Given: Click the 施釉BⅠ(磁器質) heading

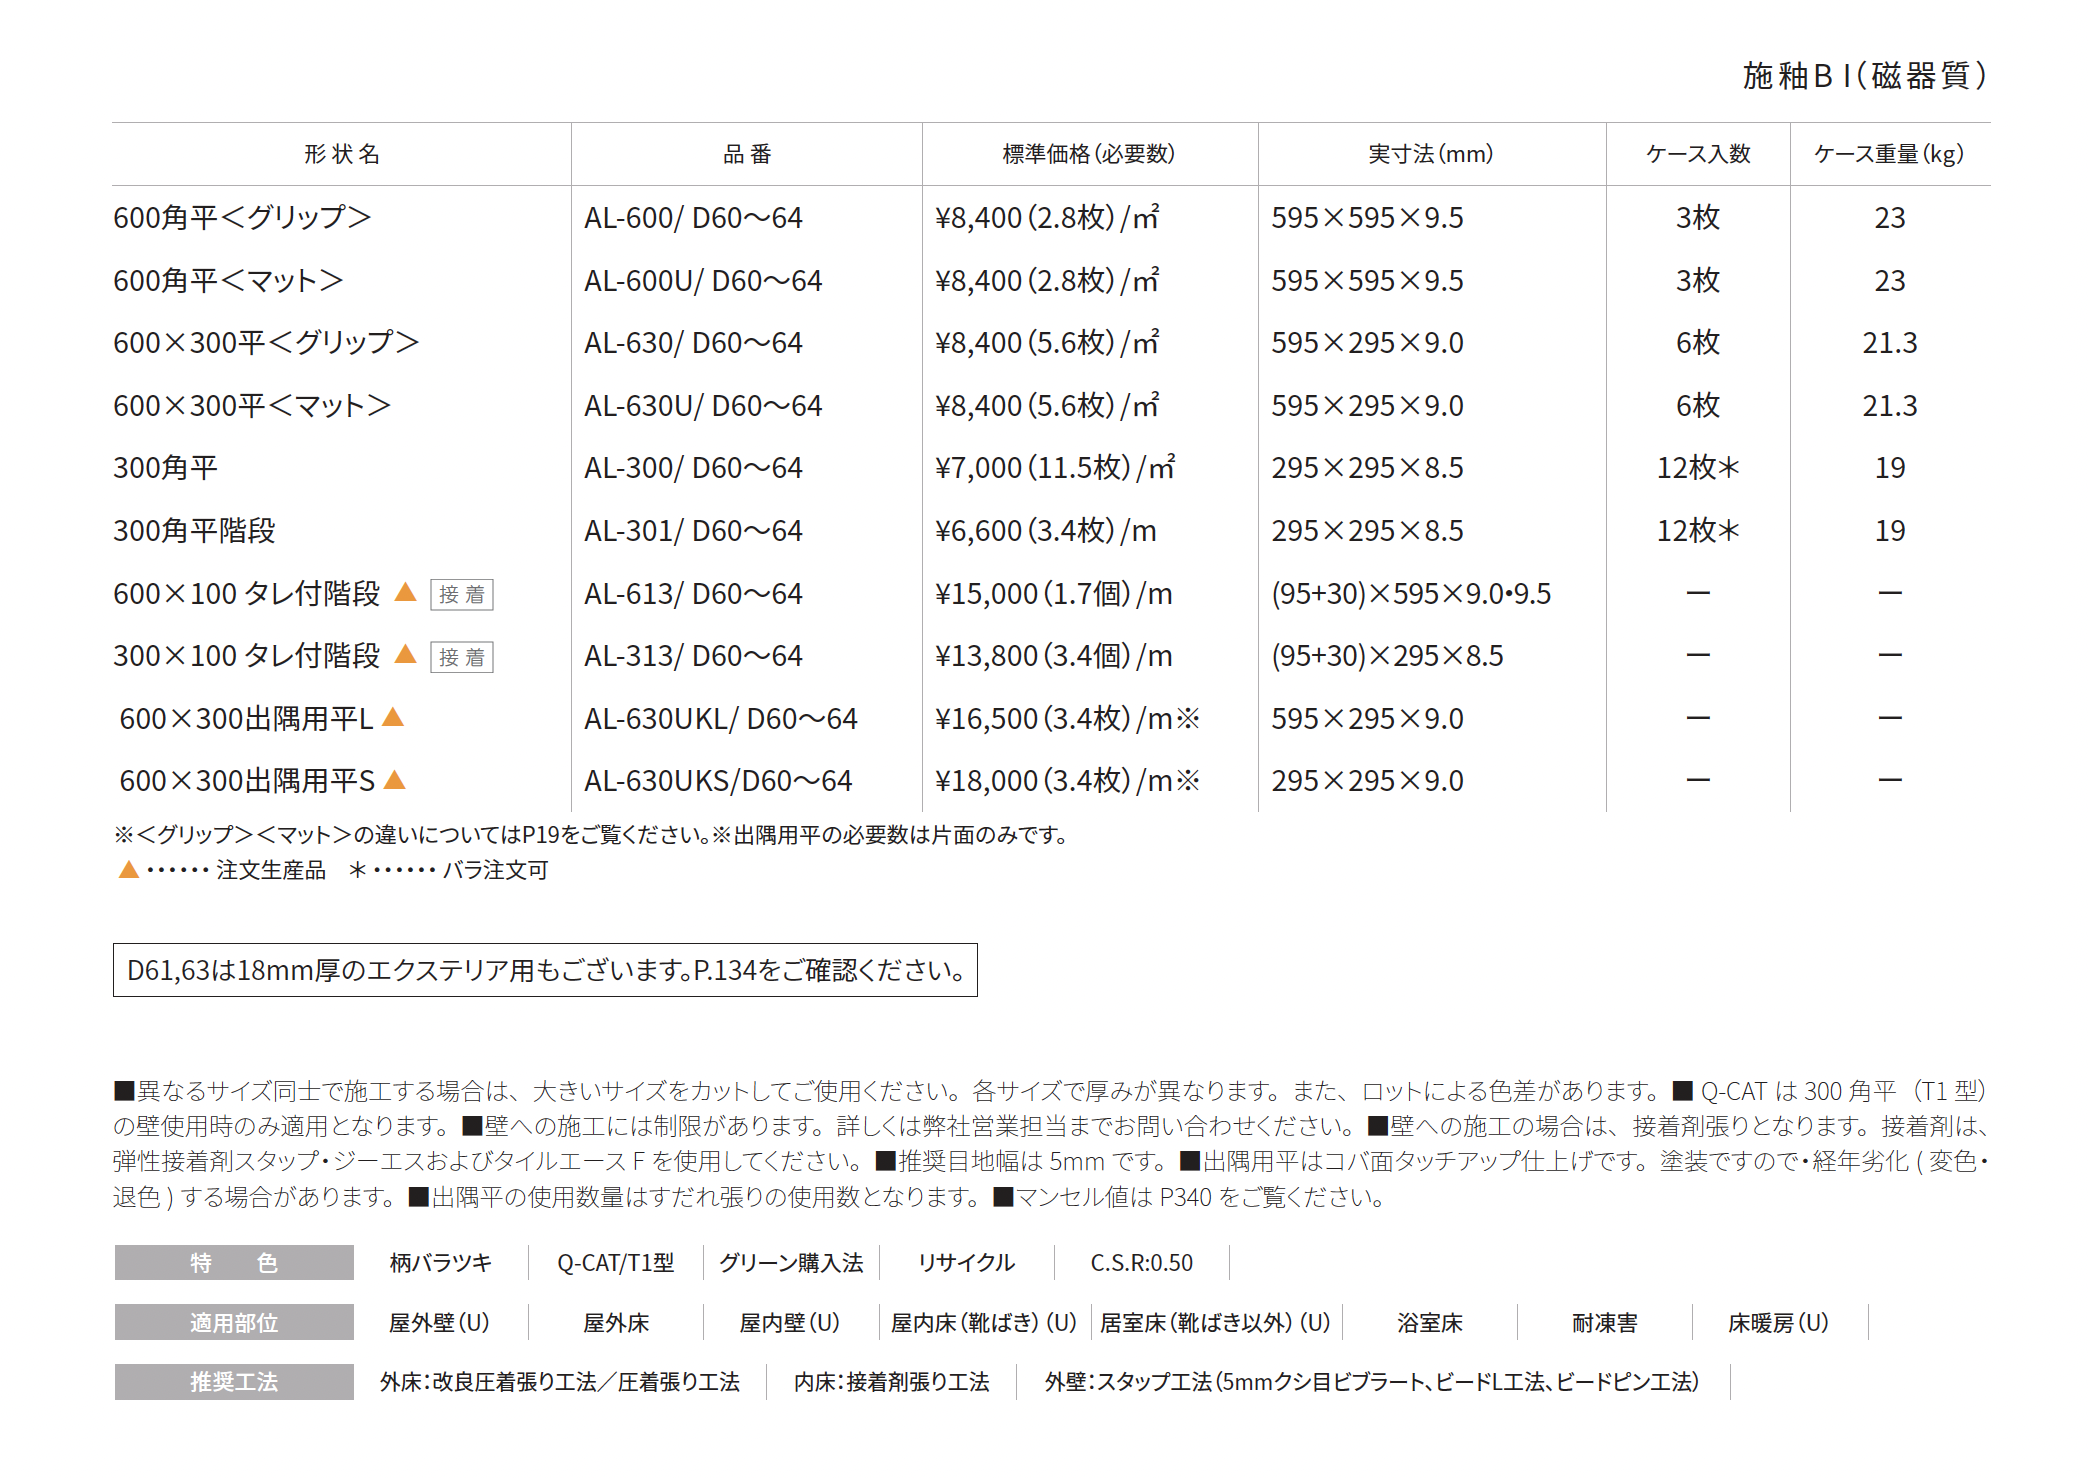Looking at the screenshot, I should tap(1864, 75).
